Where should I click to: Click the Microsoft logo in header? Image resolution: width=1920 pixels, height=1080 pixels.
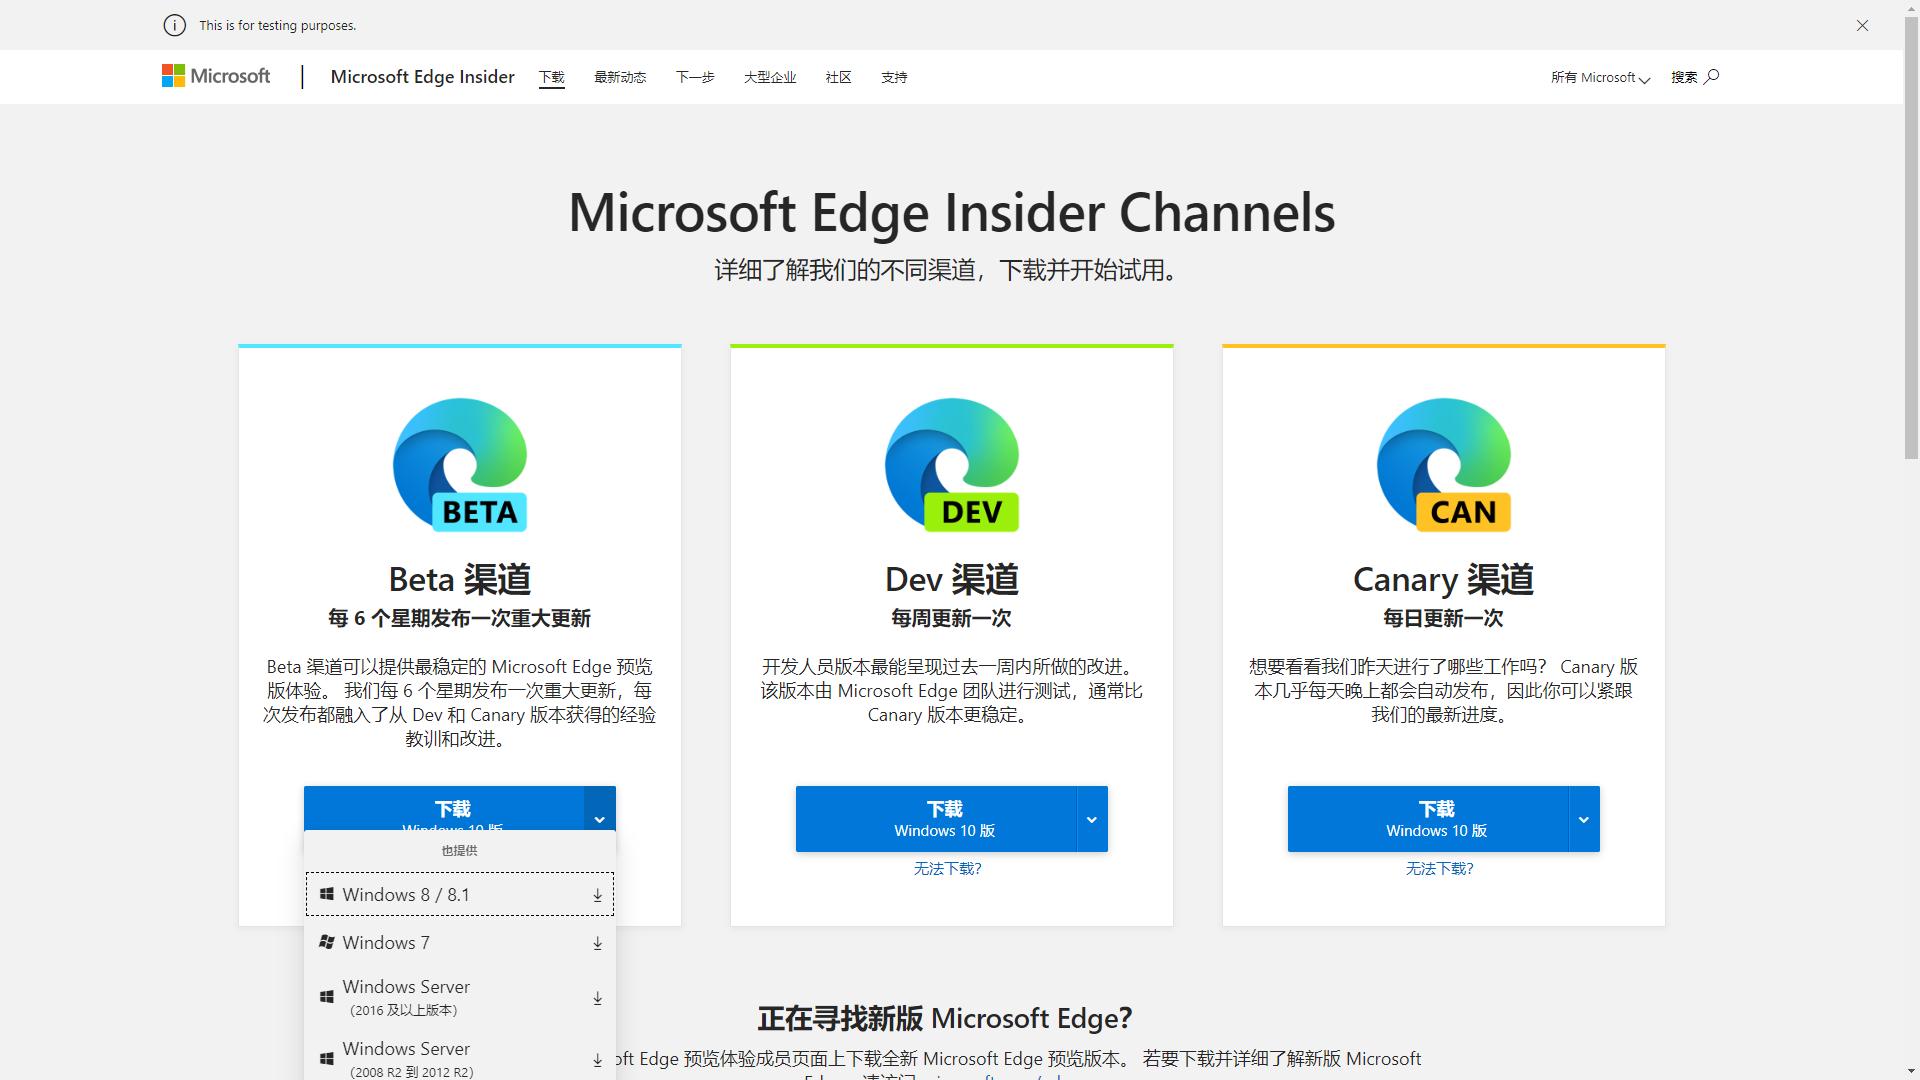coord(216,76)
